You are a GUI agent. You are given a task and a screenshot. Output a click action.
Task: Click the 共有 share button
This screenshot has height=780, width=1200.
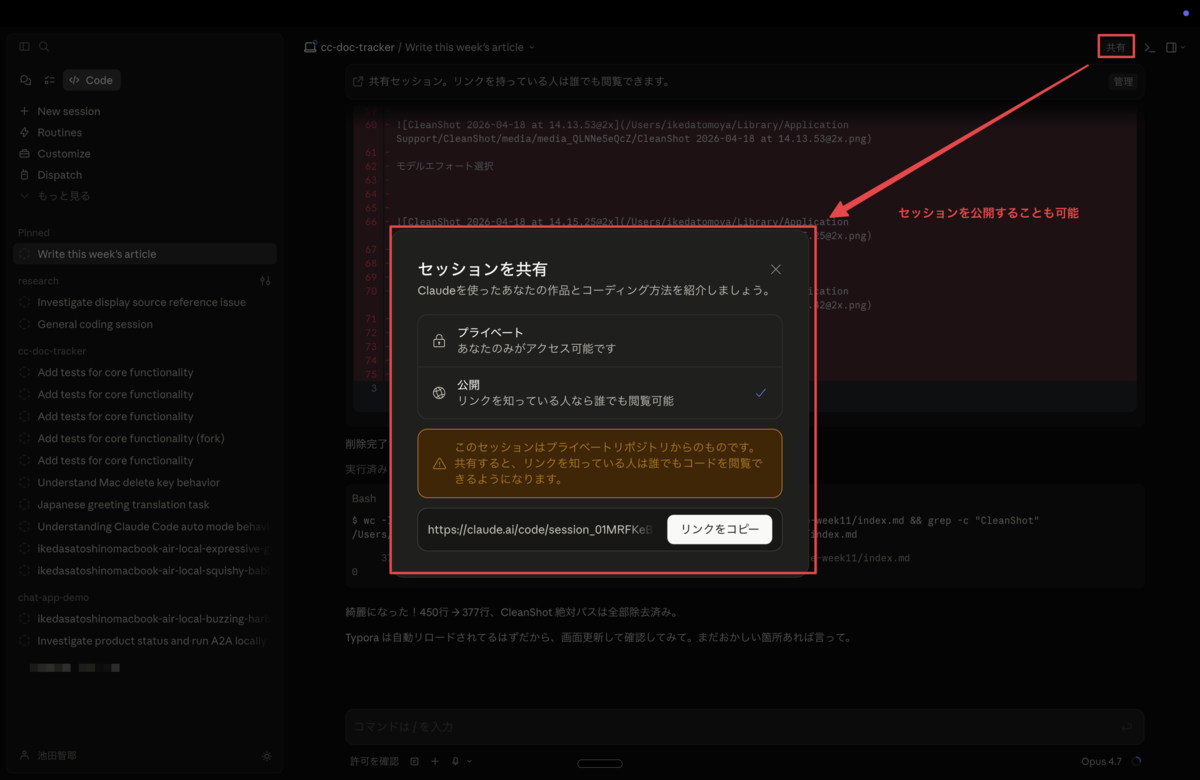point(1116,47)
